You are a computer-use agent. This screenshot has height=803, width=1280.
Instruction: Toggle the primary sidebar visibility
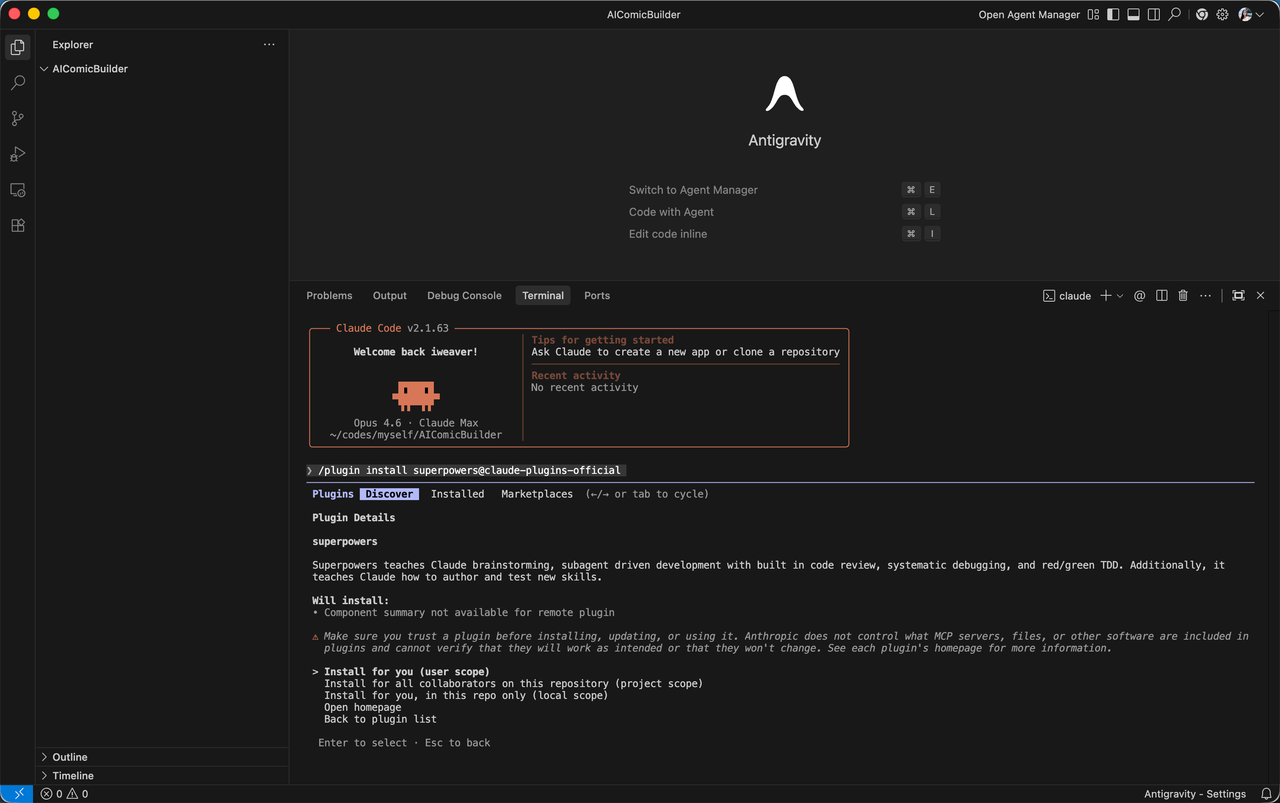(x=1113, y=15)
